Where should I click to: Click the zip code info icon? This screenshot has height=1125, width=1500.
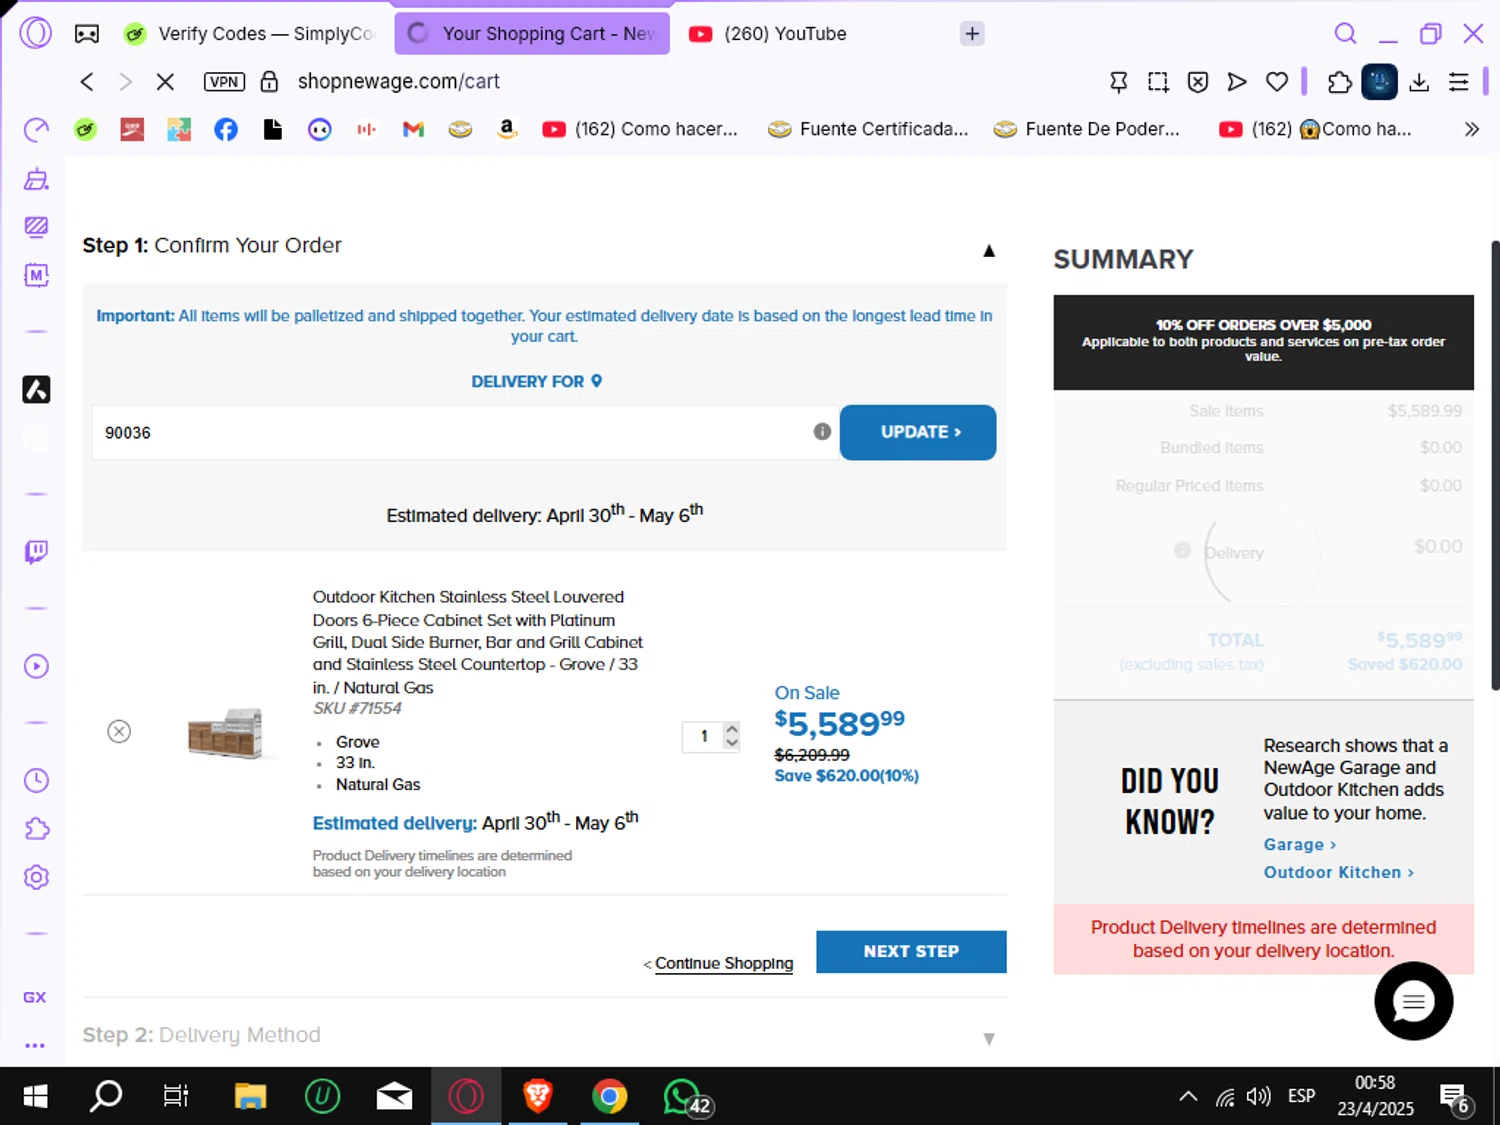(822, 432)
